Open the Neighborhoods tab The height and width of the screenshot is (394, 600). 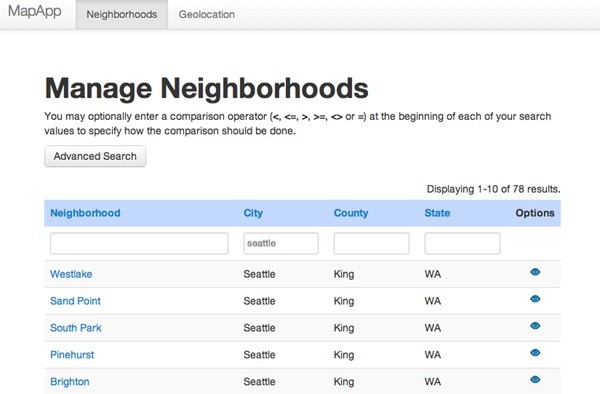[122, 15]
